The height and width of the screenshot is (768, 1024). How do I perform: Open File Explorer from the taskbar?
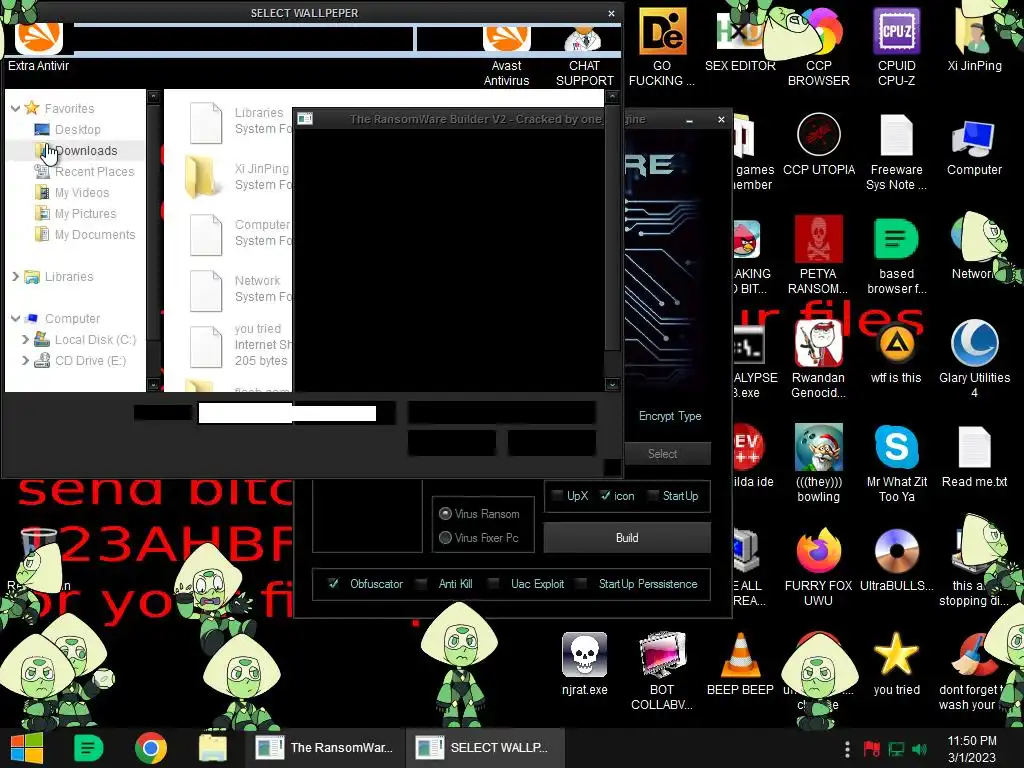click(213, 748)
